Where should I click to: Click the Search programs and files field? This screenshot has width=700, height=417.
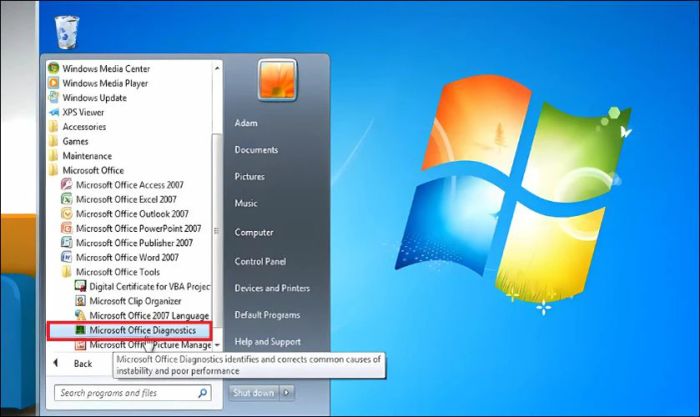click(x=133, y=393)
